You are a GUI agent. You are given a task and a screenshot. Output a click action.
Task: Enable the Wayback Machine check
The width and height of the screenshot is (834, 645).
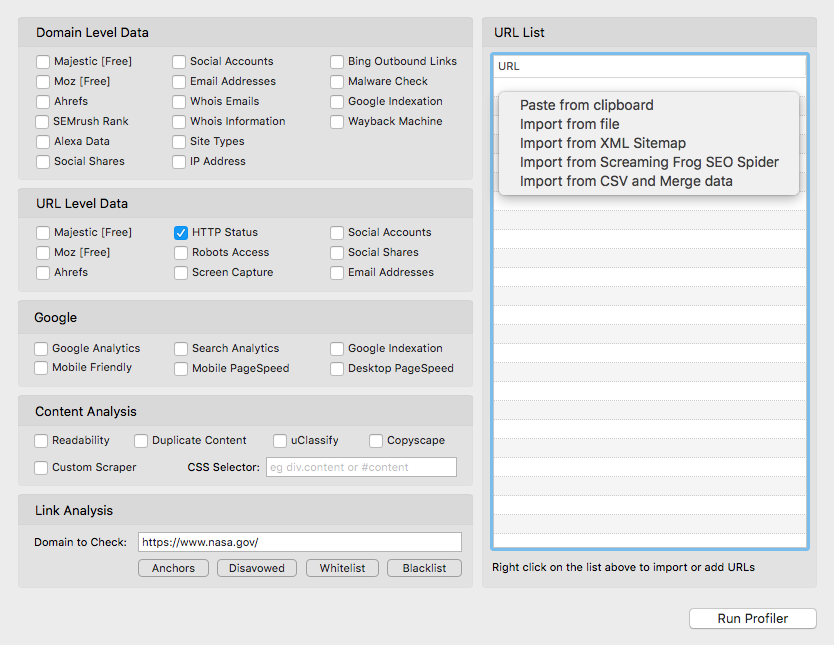tap(337, 121)
